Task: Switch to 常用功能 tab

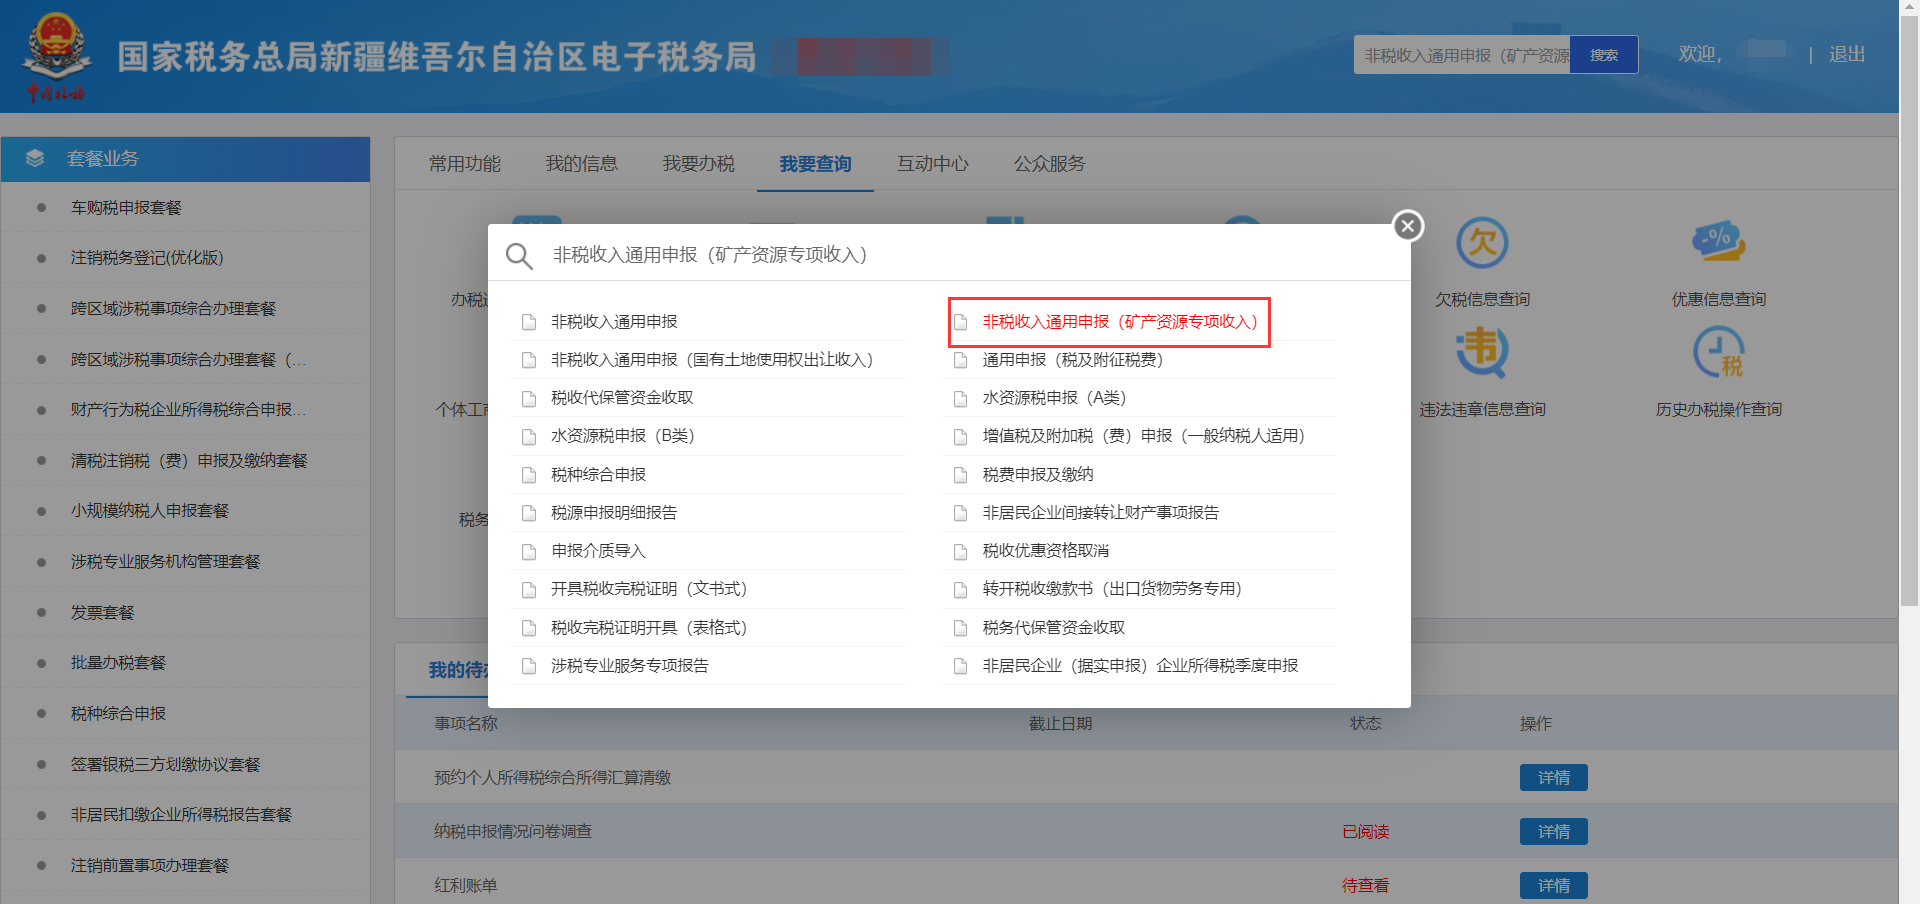Action: point(465,164)
